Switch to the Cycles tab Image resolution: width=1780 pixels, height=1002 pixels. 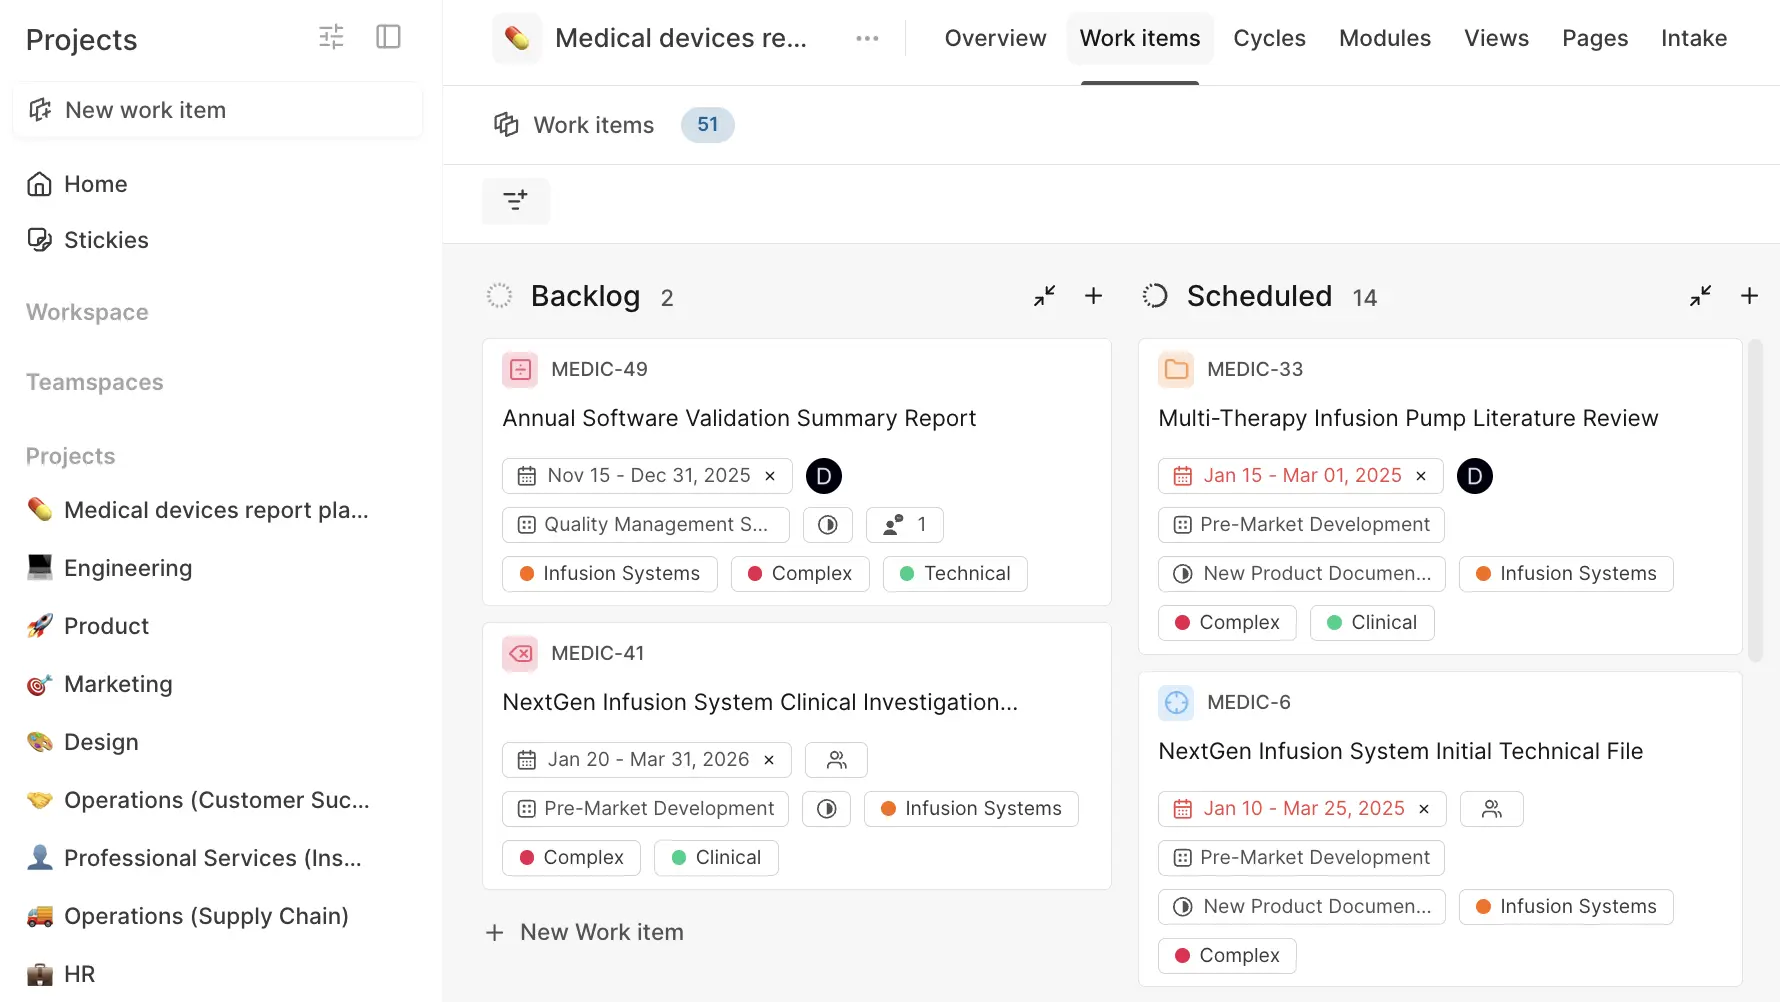tap(1269, 38)
